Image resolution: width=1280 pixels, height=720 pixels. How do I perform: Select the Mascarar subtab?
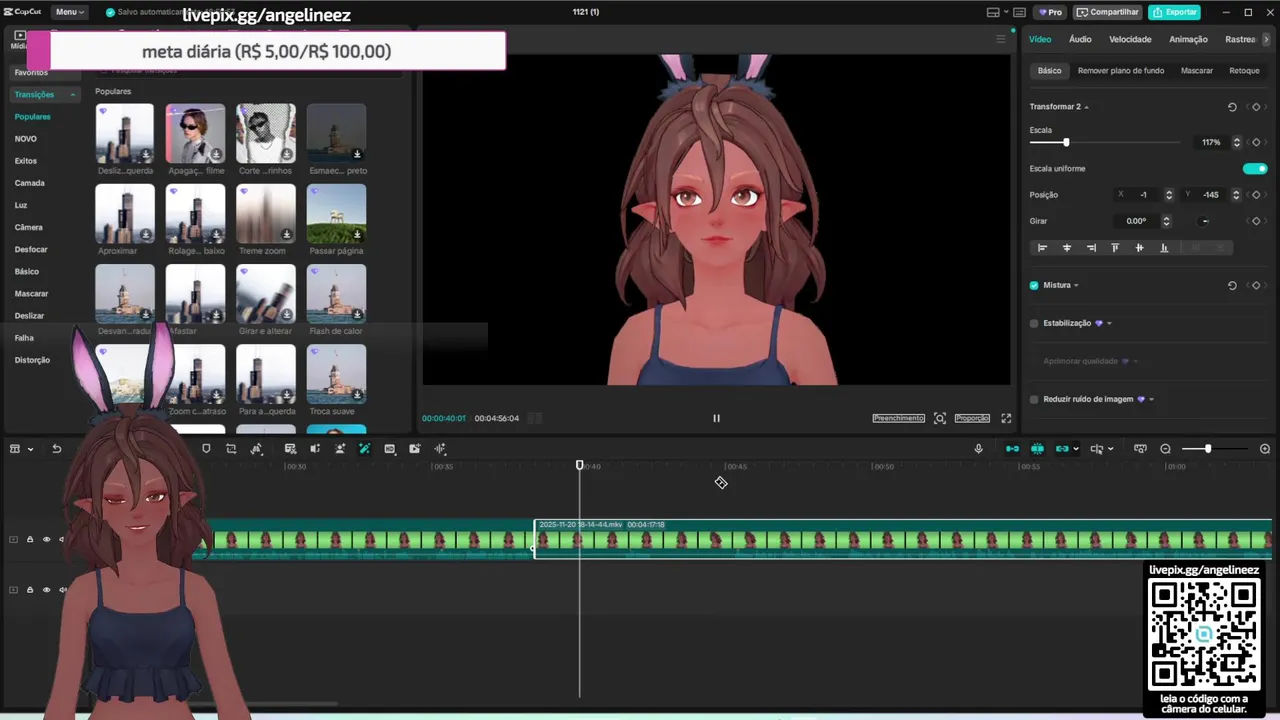click(x=1196, y=71)
